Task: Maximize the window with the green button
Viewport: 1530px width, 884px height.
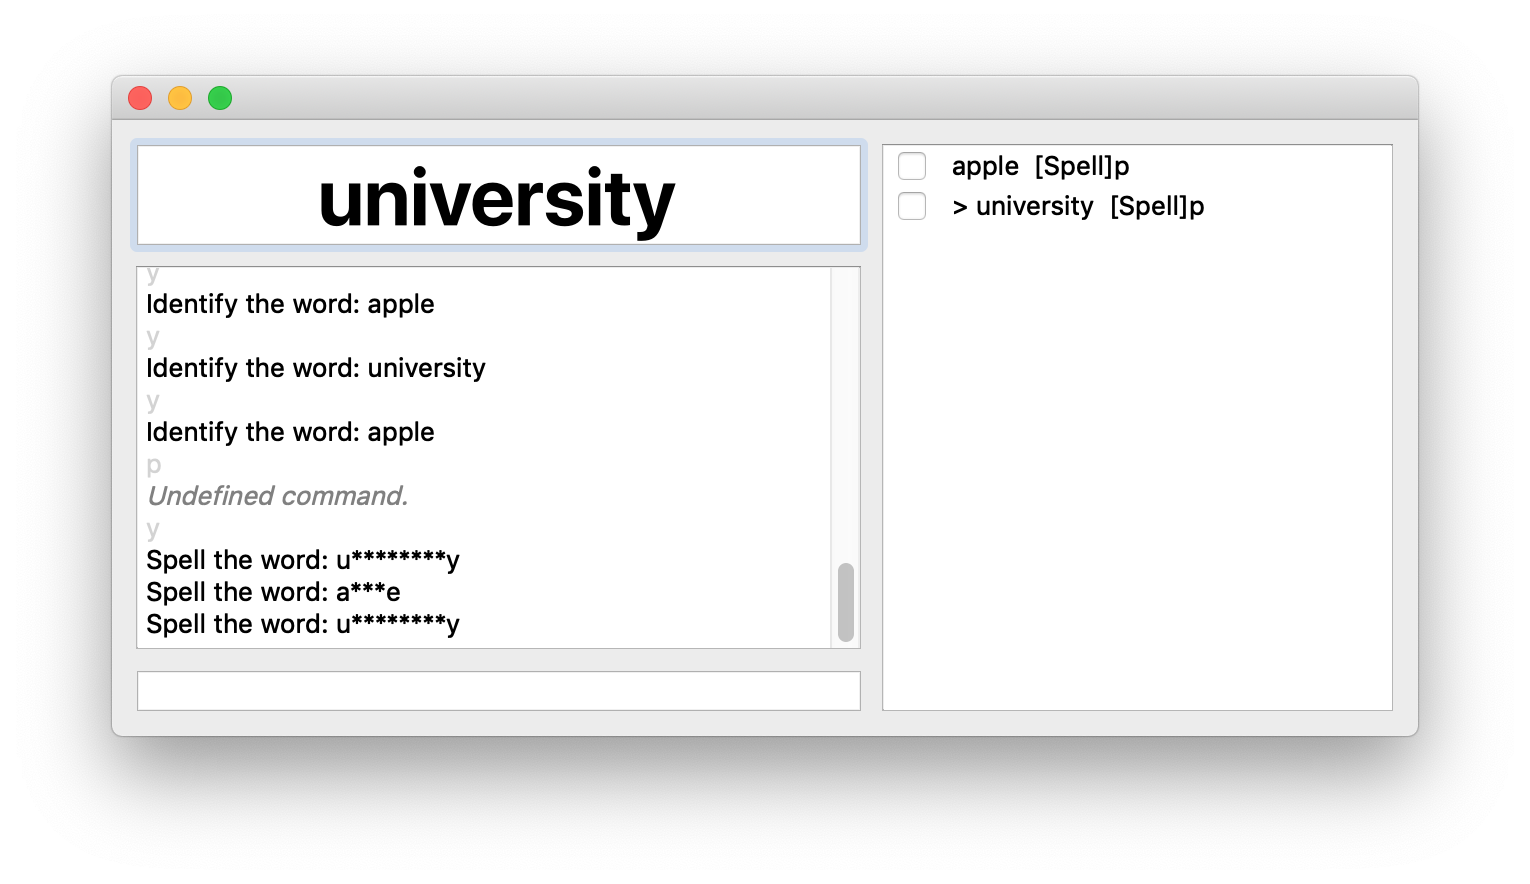Action: pyautogui.click(x=220, y=98)
